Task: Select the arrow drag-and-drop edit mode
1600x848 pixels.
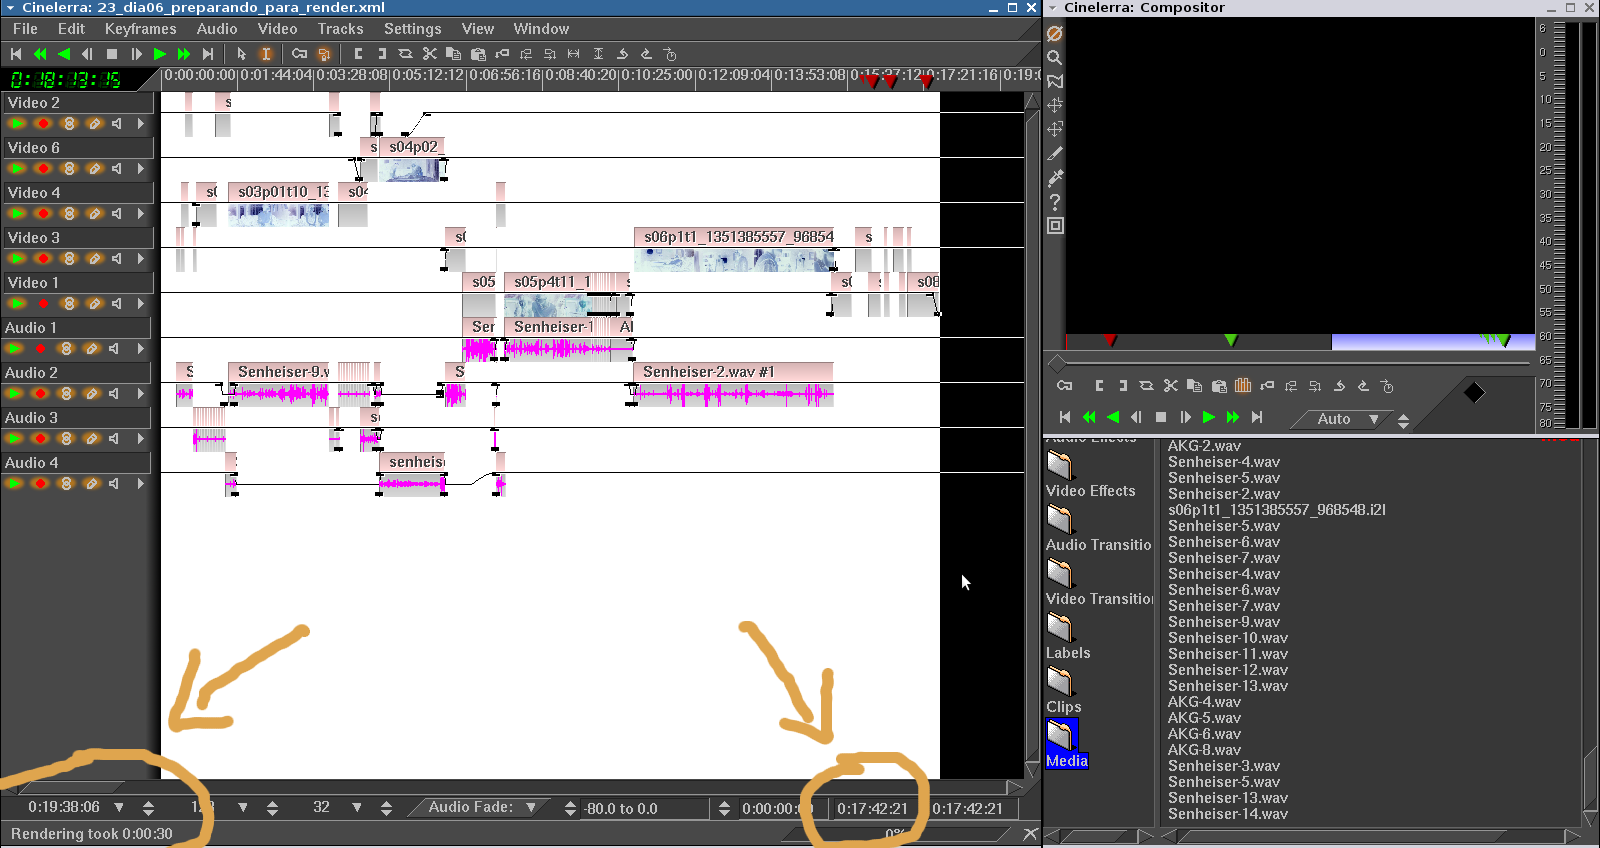Action: tap(242, 54)
